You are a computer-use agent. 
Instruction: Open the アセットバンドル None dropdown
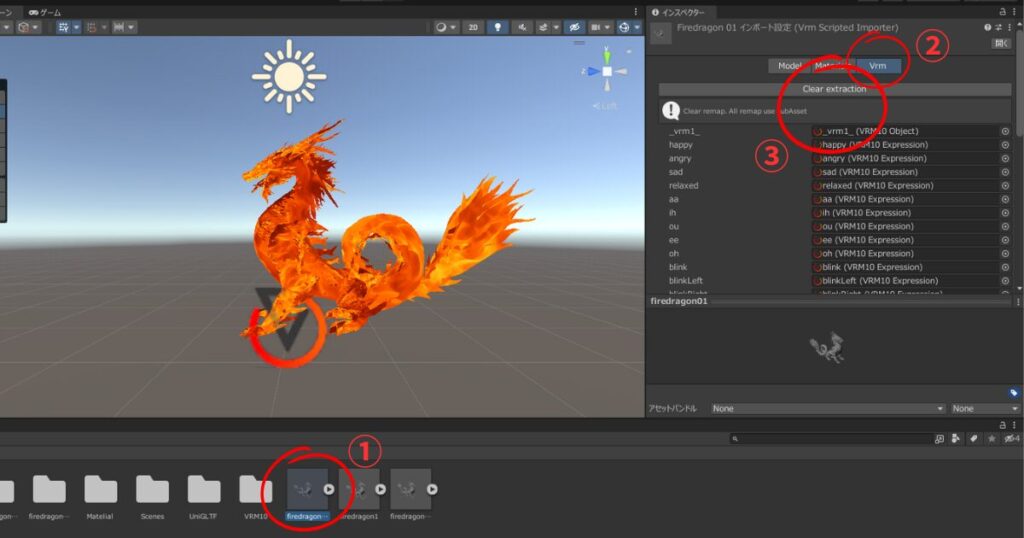828,409
